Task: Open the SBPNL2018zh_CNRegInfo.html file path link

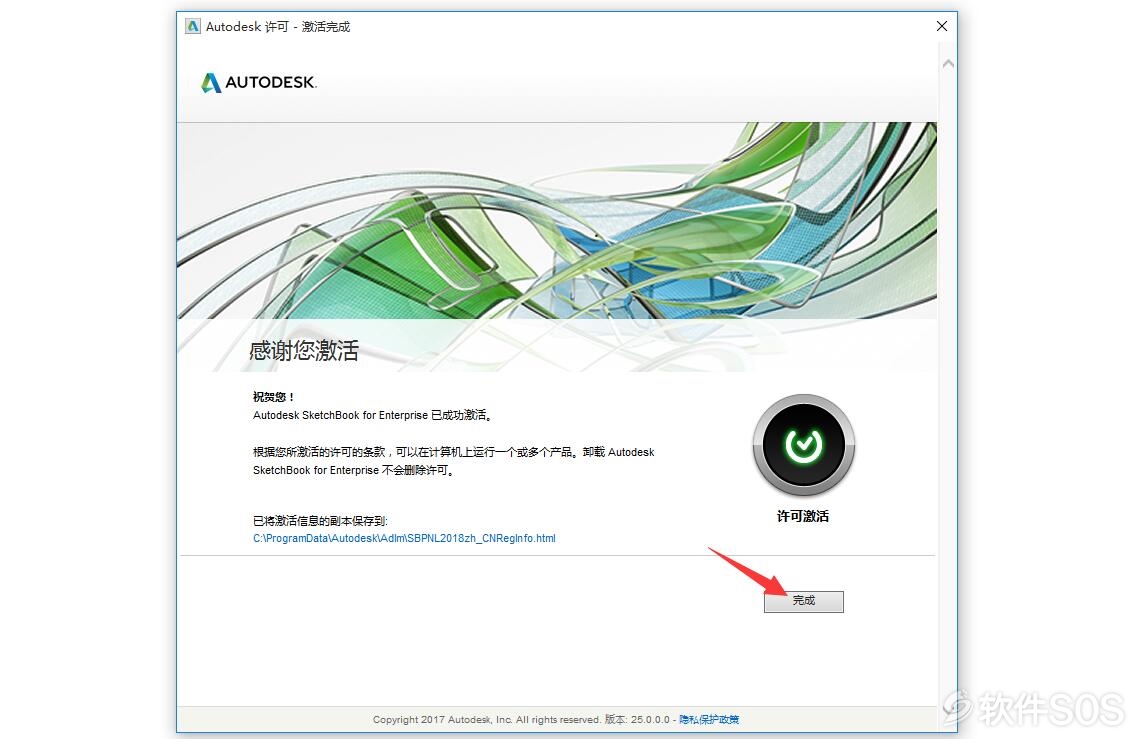Action: 404,538
